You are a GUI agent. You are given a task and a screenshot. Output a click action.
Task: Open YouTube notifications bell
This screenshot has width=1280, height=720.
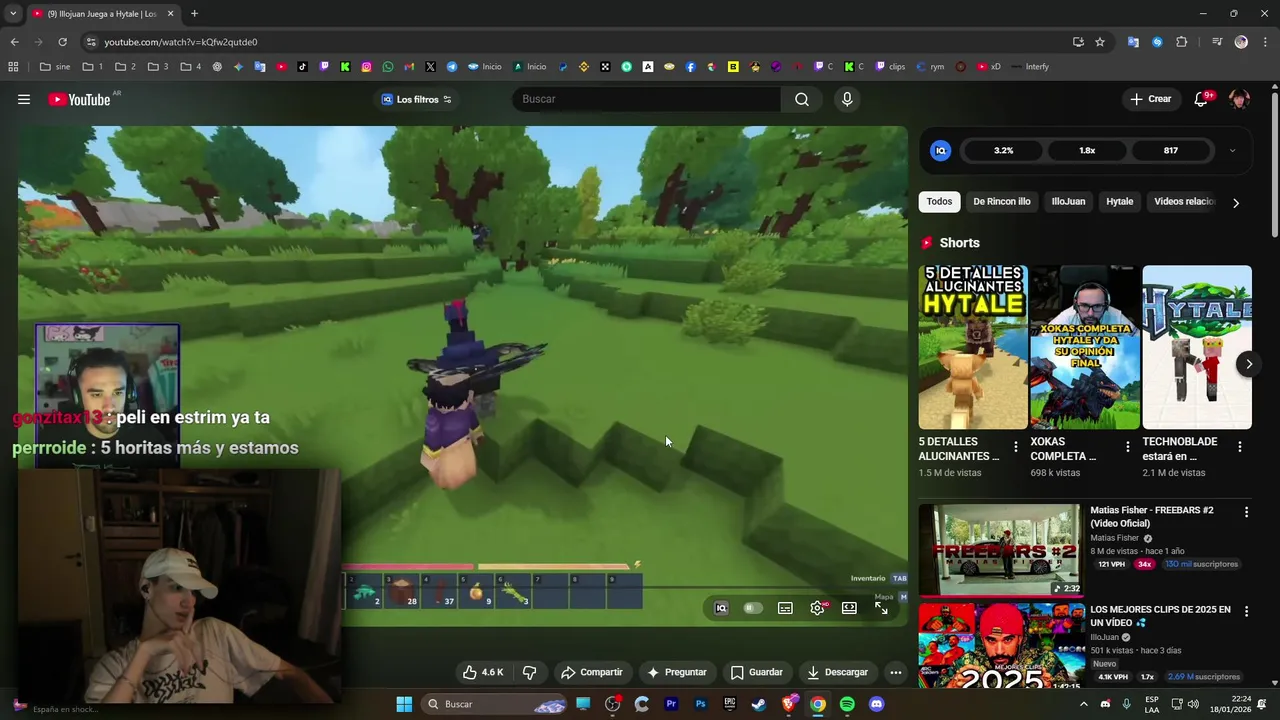(1201, 99)
